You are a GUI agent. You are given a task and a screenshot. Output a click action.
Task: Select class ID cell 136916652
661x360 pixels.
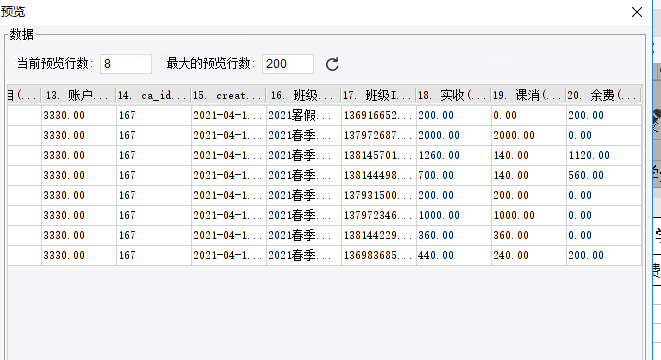pyautogui.click(x=379, y=116)
